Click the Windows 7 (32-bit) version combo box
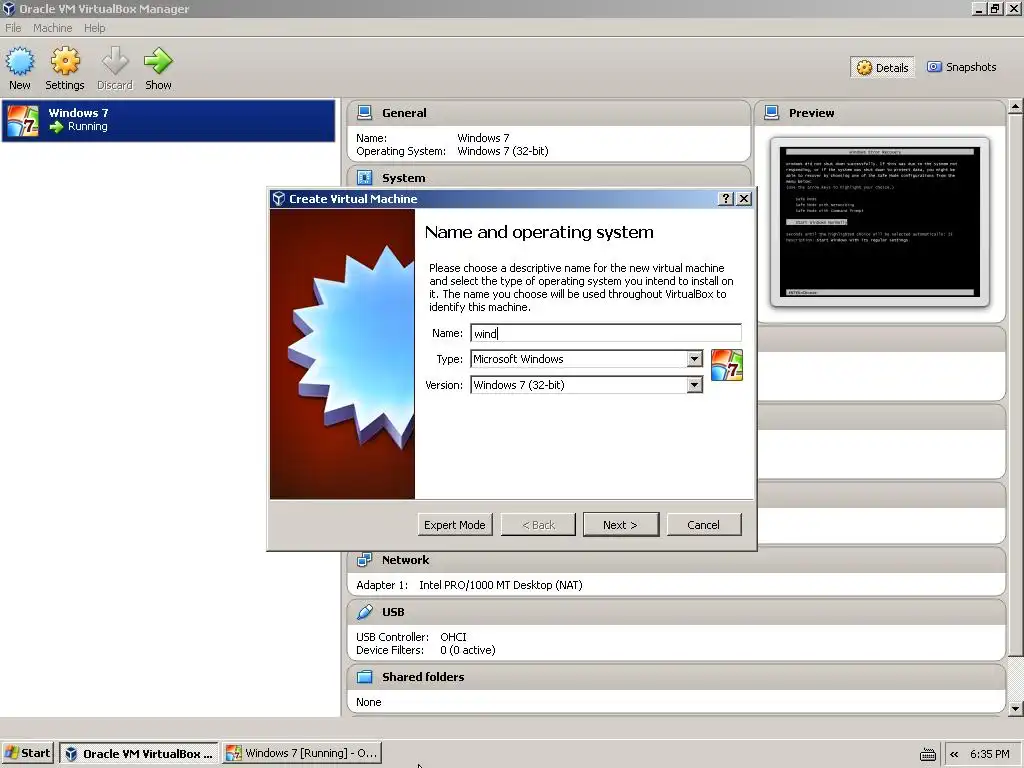Viewport: 1024px width, 768px height. point(586,385)
